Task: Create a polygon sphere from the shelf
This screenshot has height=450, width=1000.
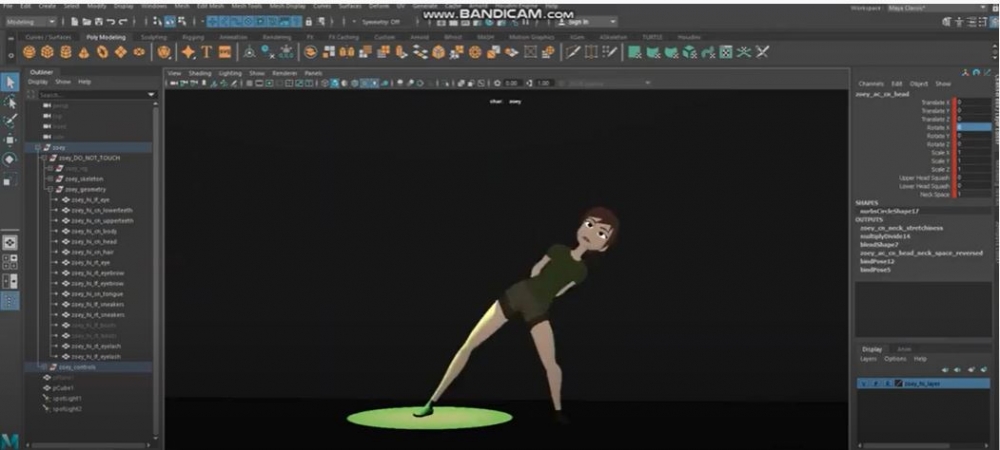Action: pos(30,52)
